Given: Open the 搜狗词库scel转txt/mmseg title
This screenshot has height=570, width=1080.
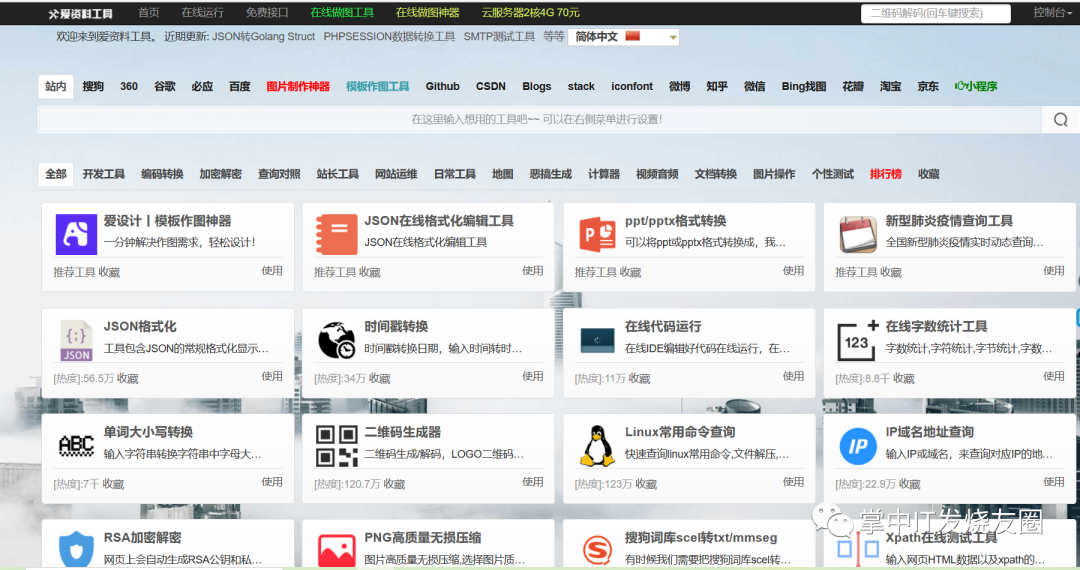Looking at the screenshot, I should [700, 538].
